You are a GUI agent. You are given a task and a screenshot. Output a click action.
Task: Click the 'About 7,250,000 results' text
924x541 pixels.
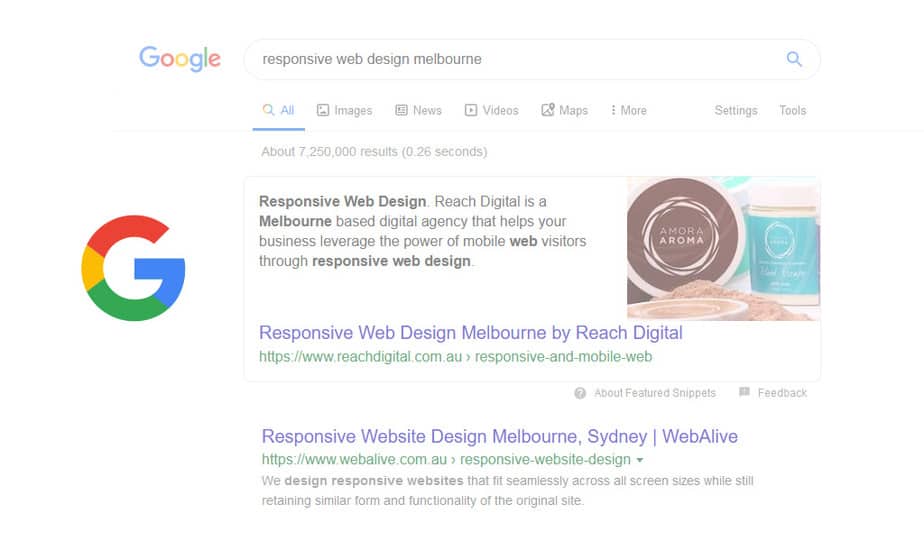[x=374, y=151]
